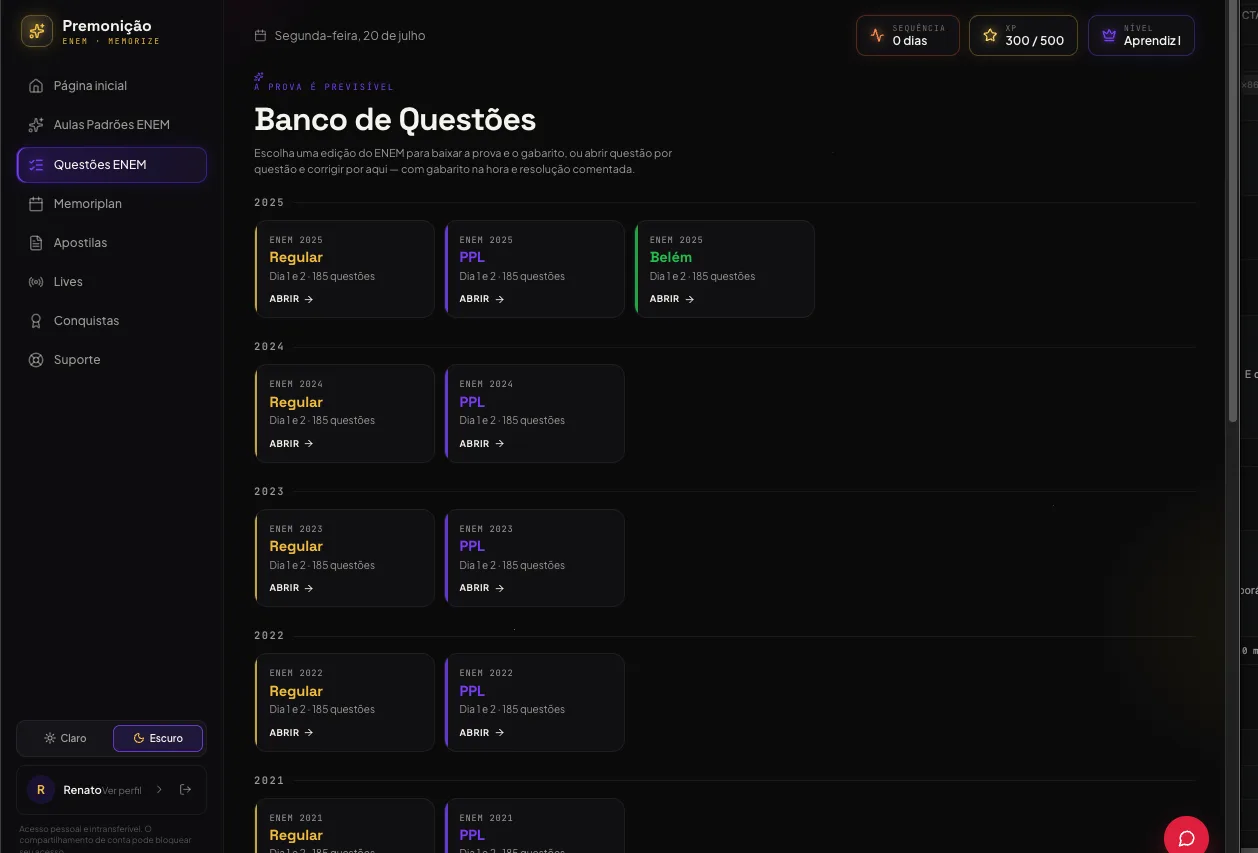This screenshot has width=1258, height=853.
Task: Click the arrow in ENEM 2025 Belém card
Action: (689, 299)
